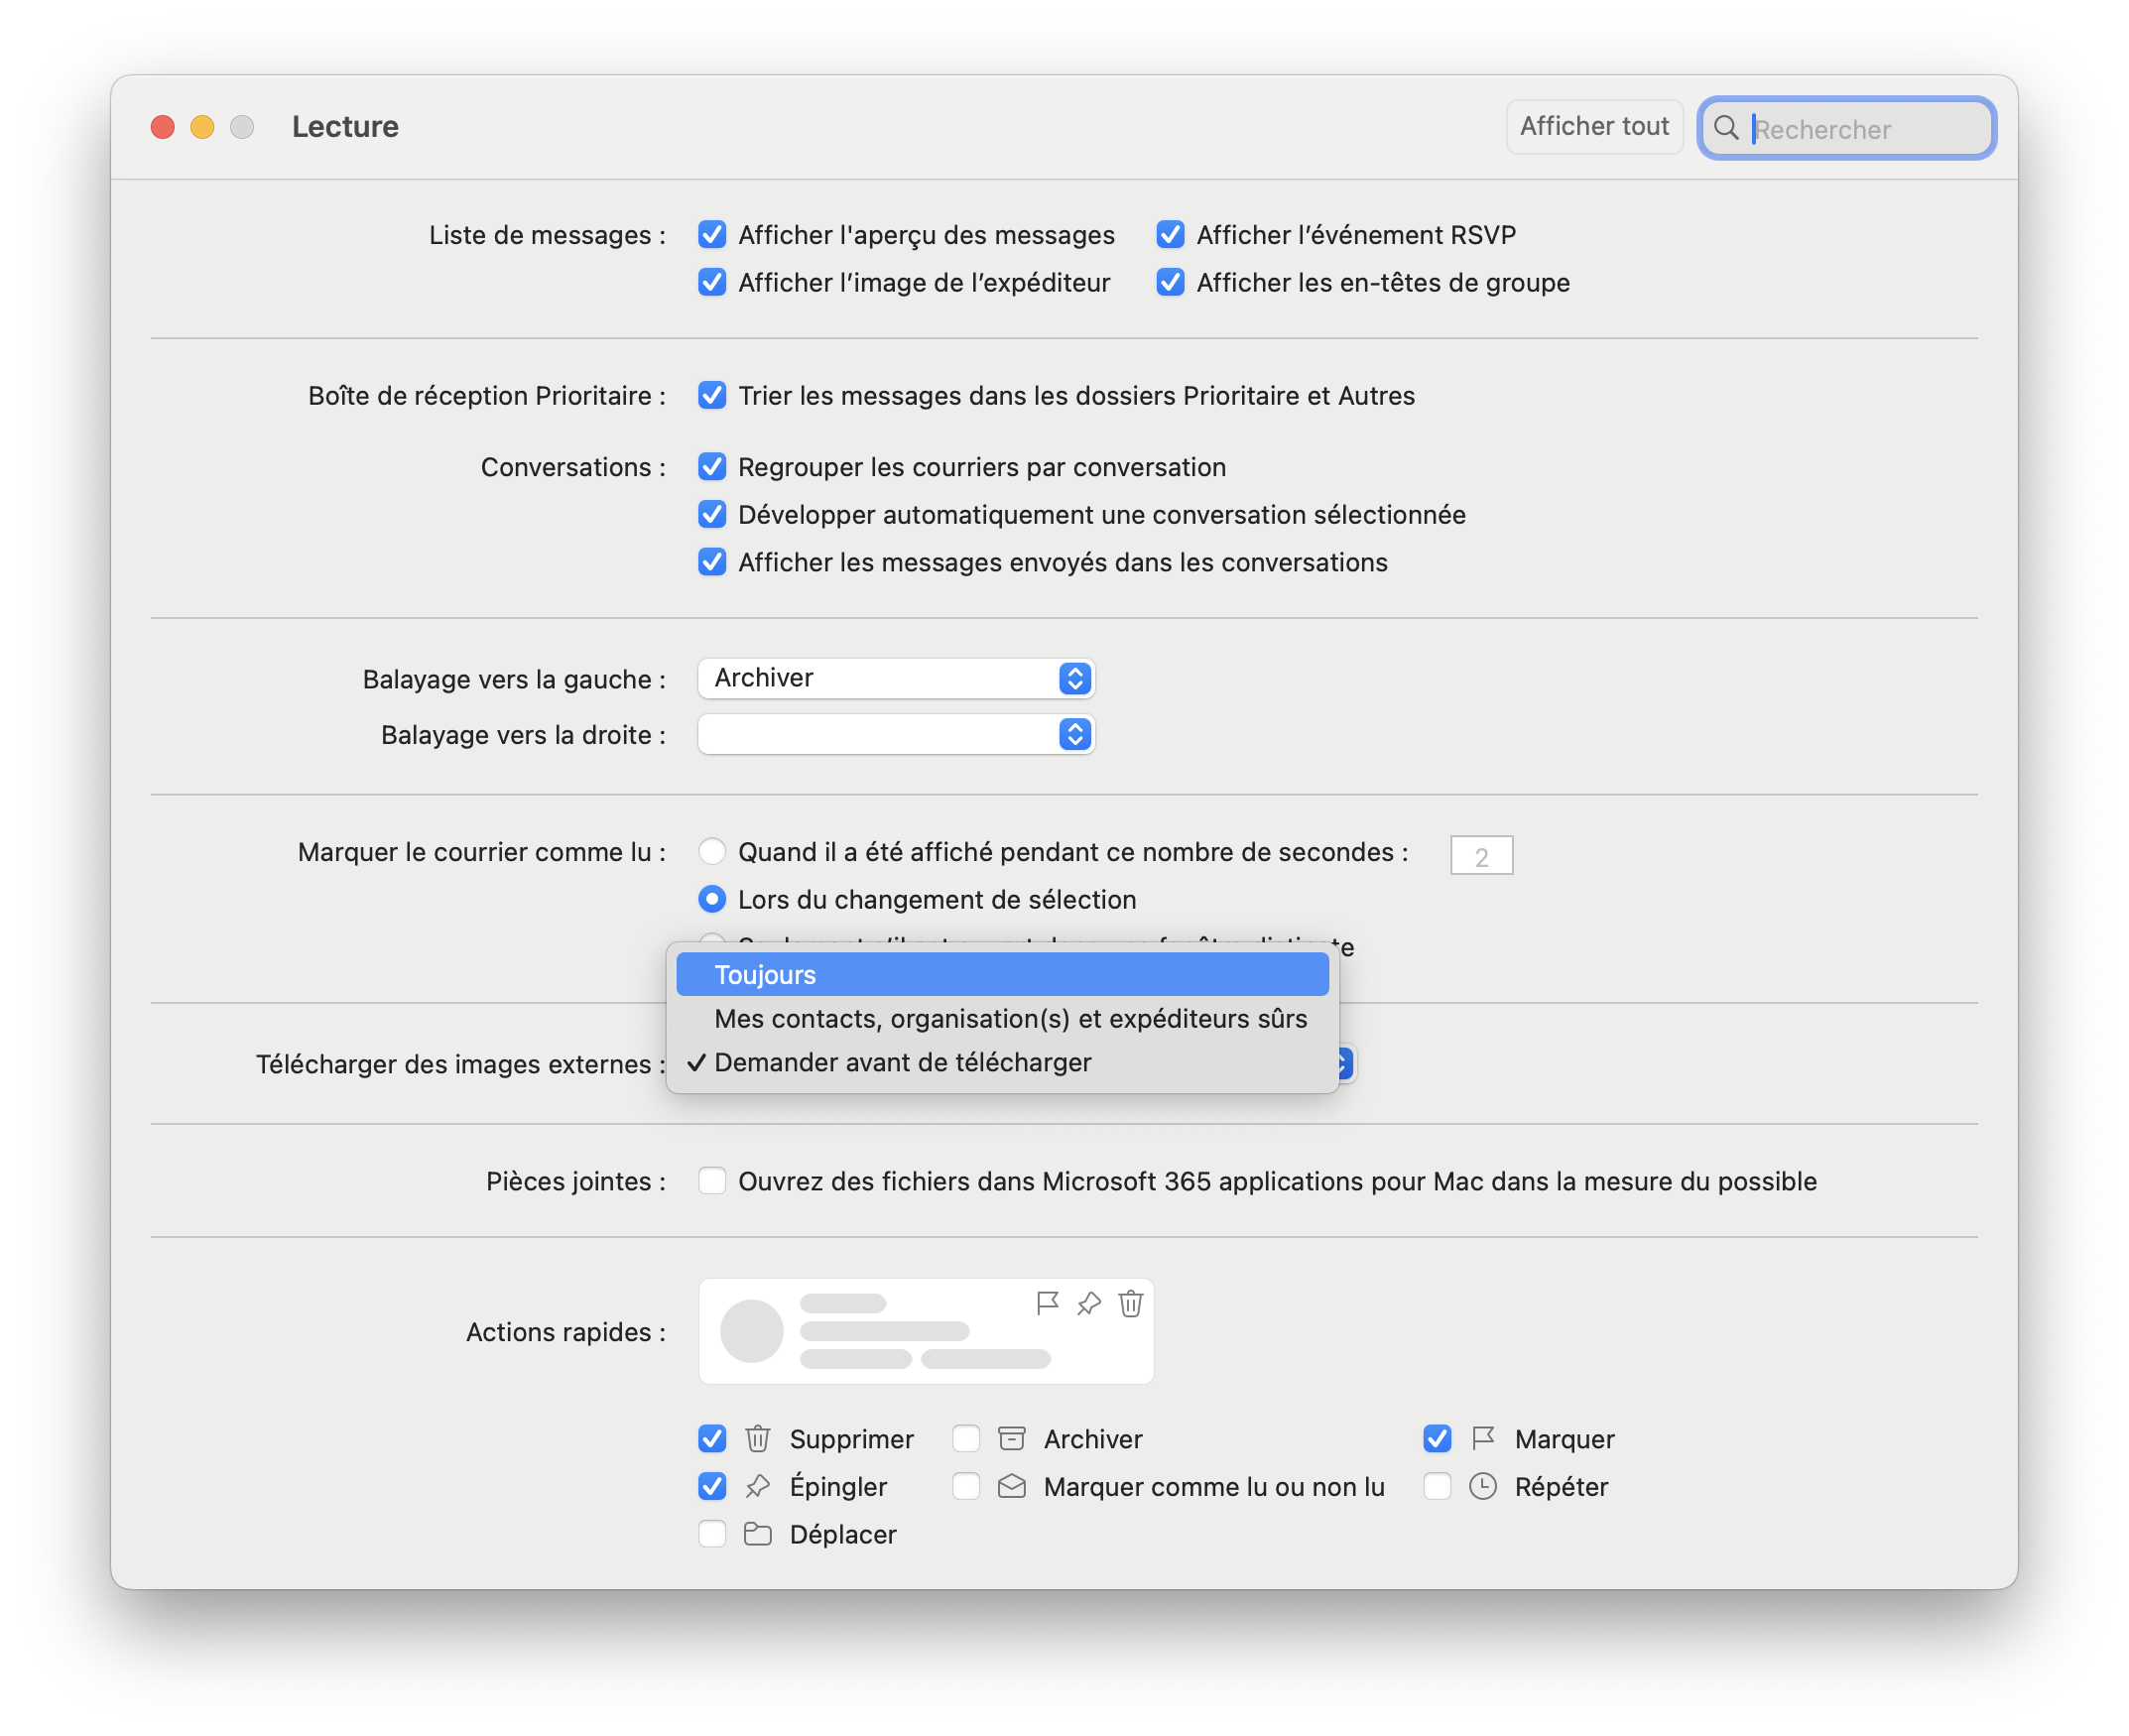Enable the Pièces jointes Microsoft 365 checkbox
This screenshot has width=2129, height=1736.
tap(712, 1181)
